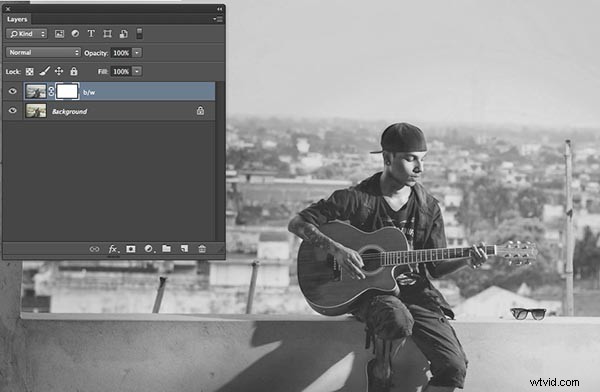Open the Fill slider dropdown arrow
The height and width of the screenshot is (392, 600).
(x=137, y=71)
